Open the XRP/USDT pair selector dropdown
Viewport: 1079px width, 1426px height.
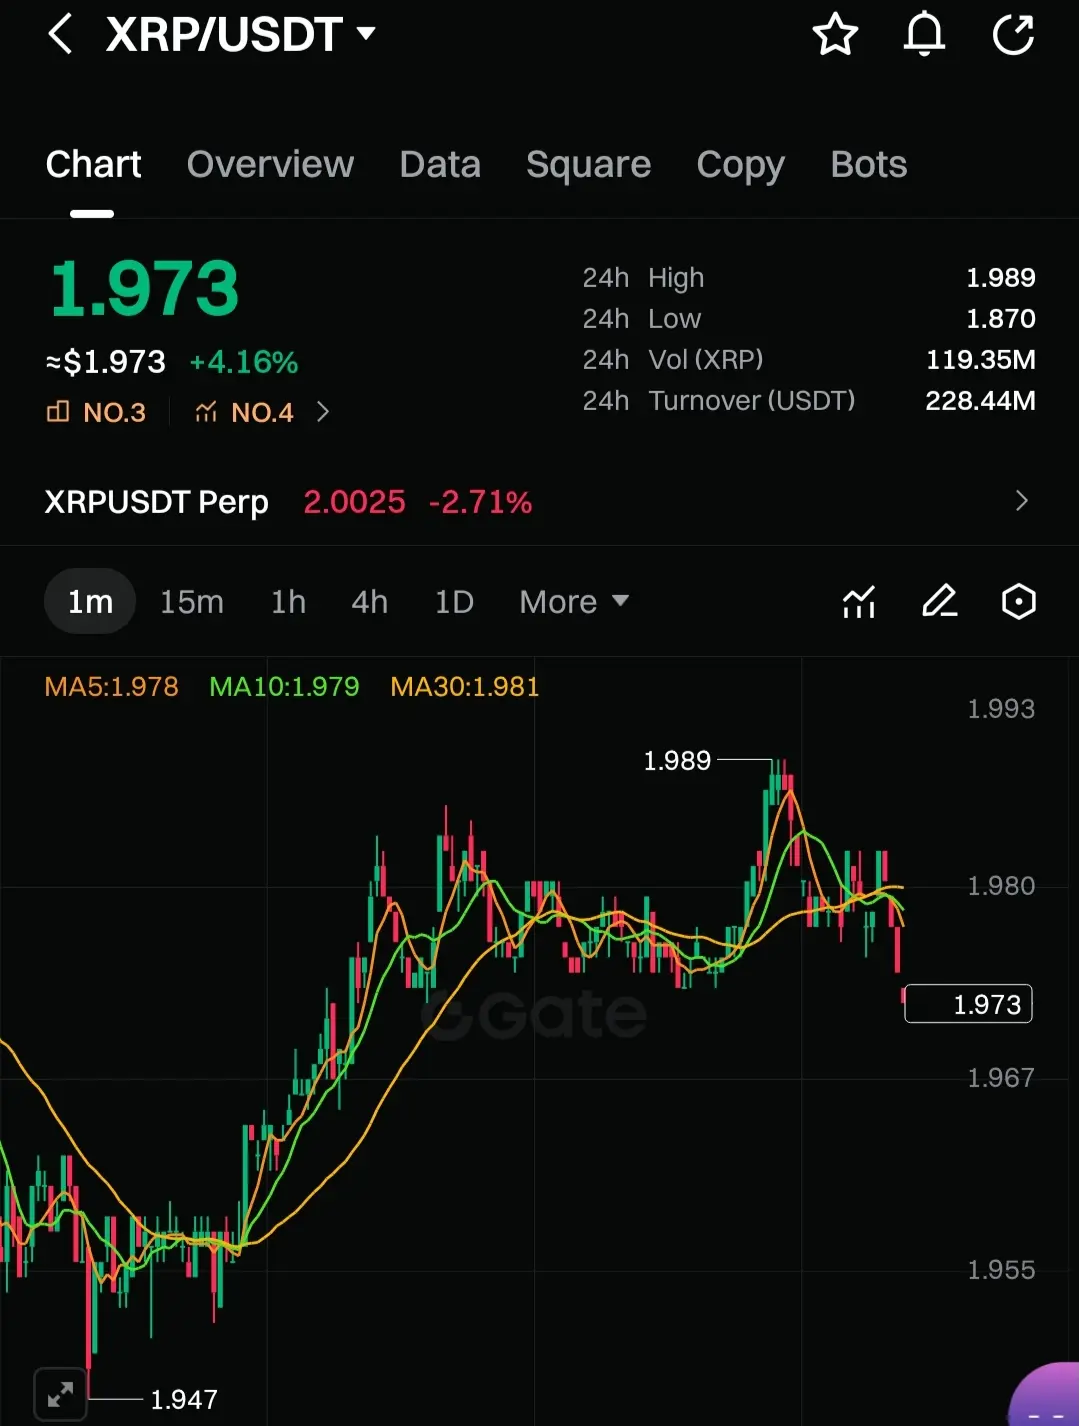pyautogui.click(x=240, y=34)
